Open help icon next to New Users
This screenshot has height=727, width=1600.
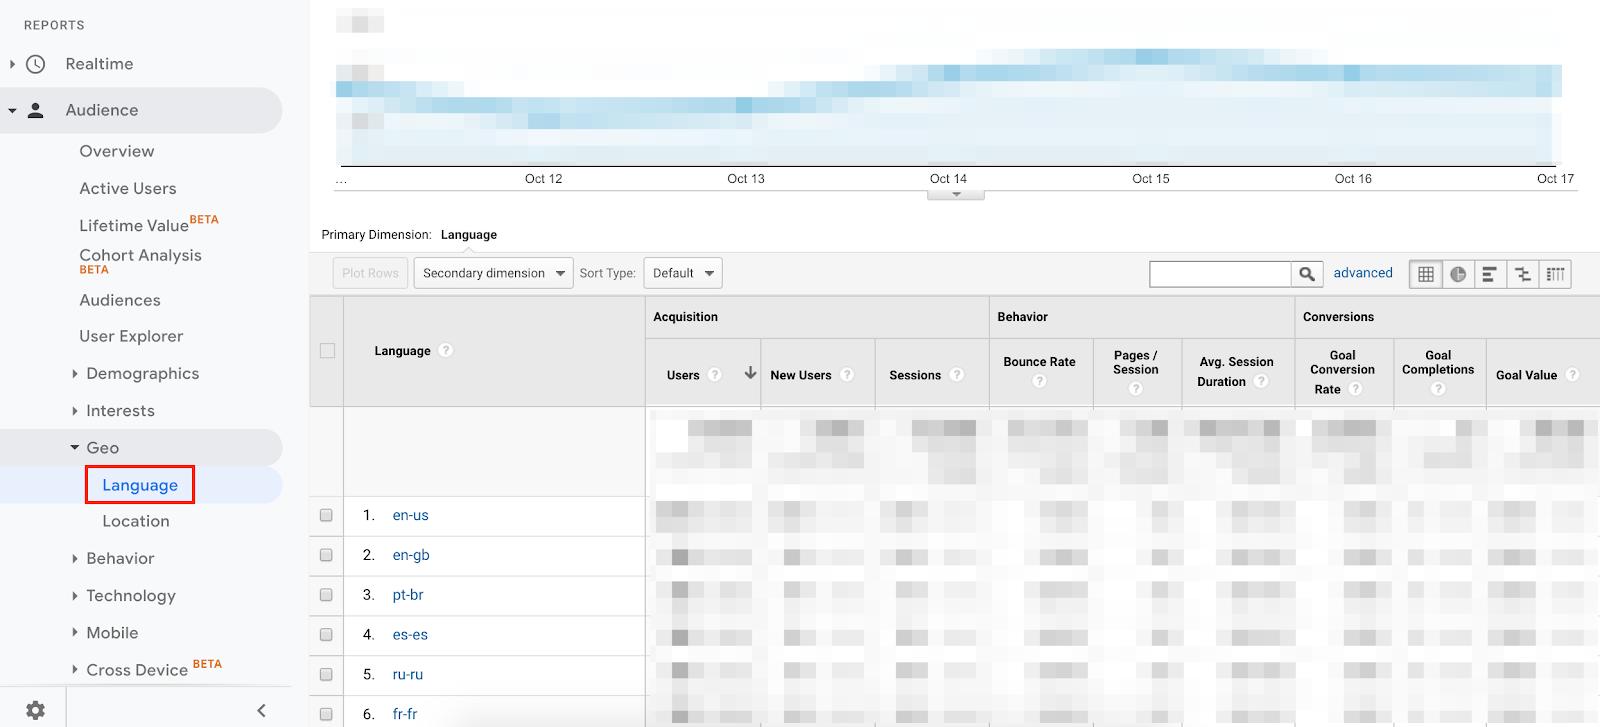coord(847,375)
